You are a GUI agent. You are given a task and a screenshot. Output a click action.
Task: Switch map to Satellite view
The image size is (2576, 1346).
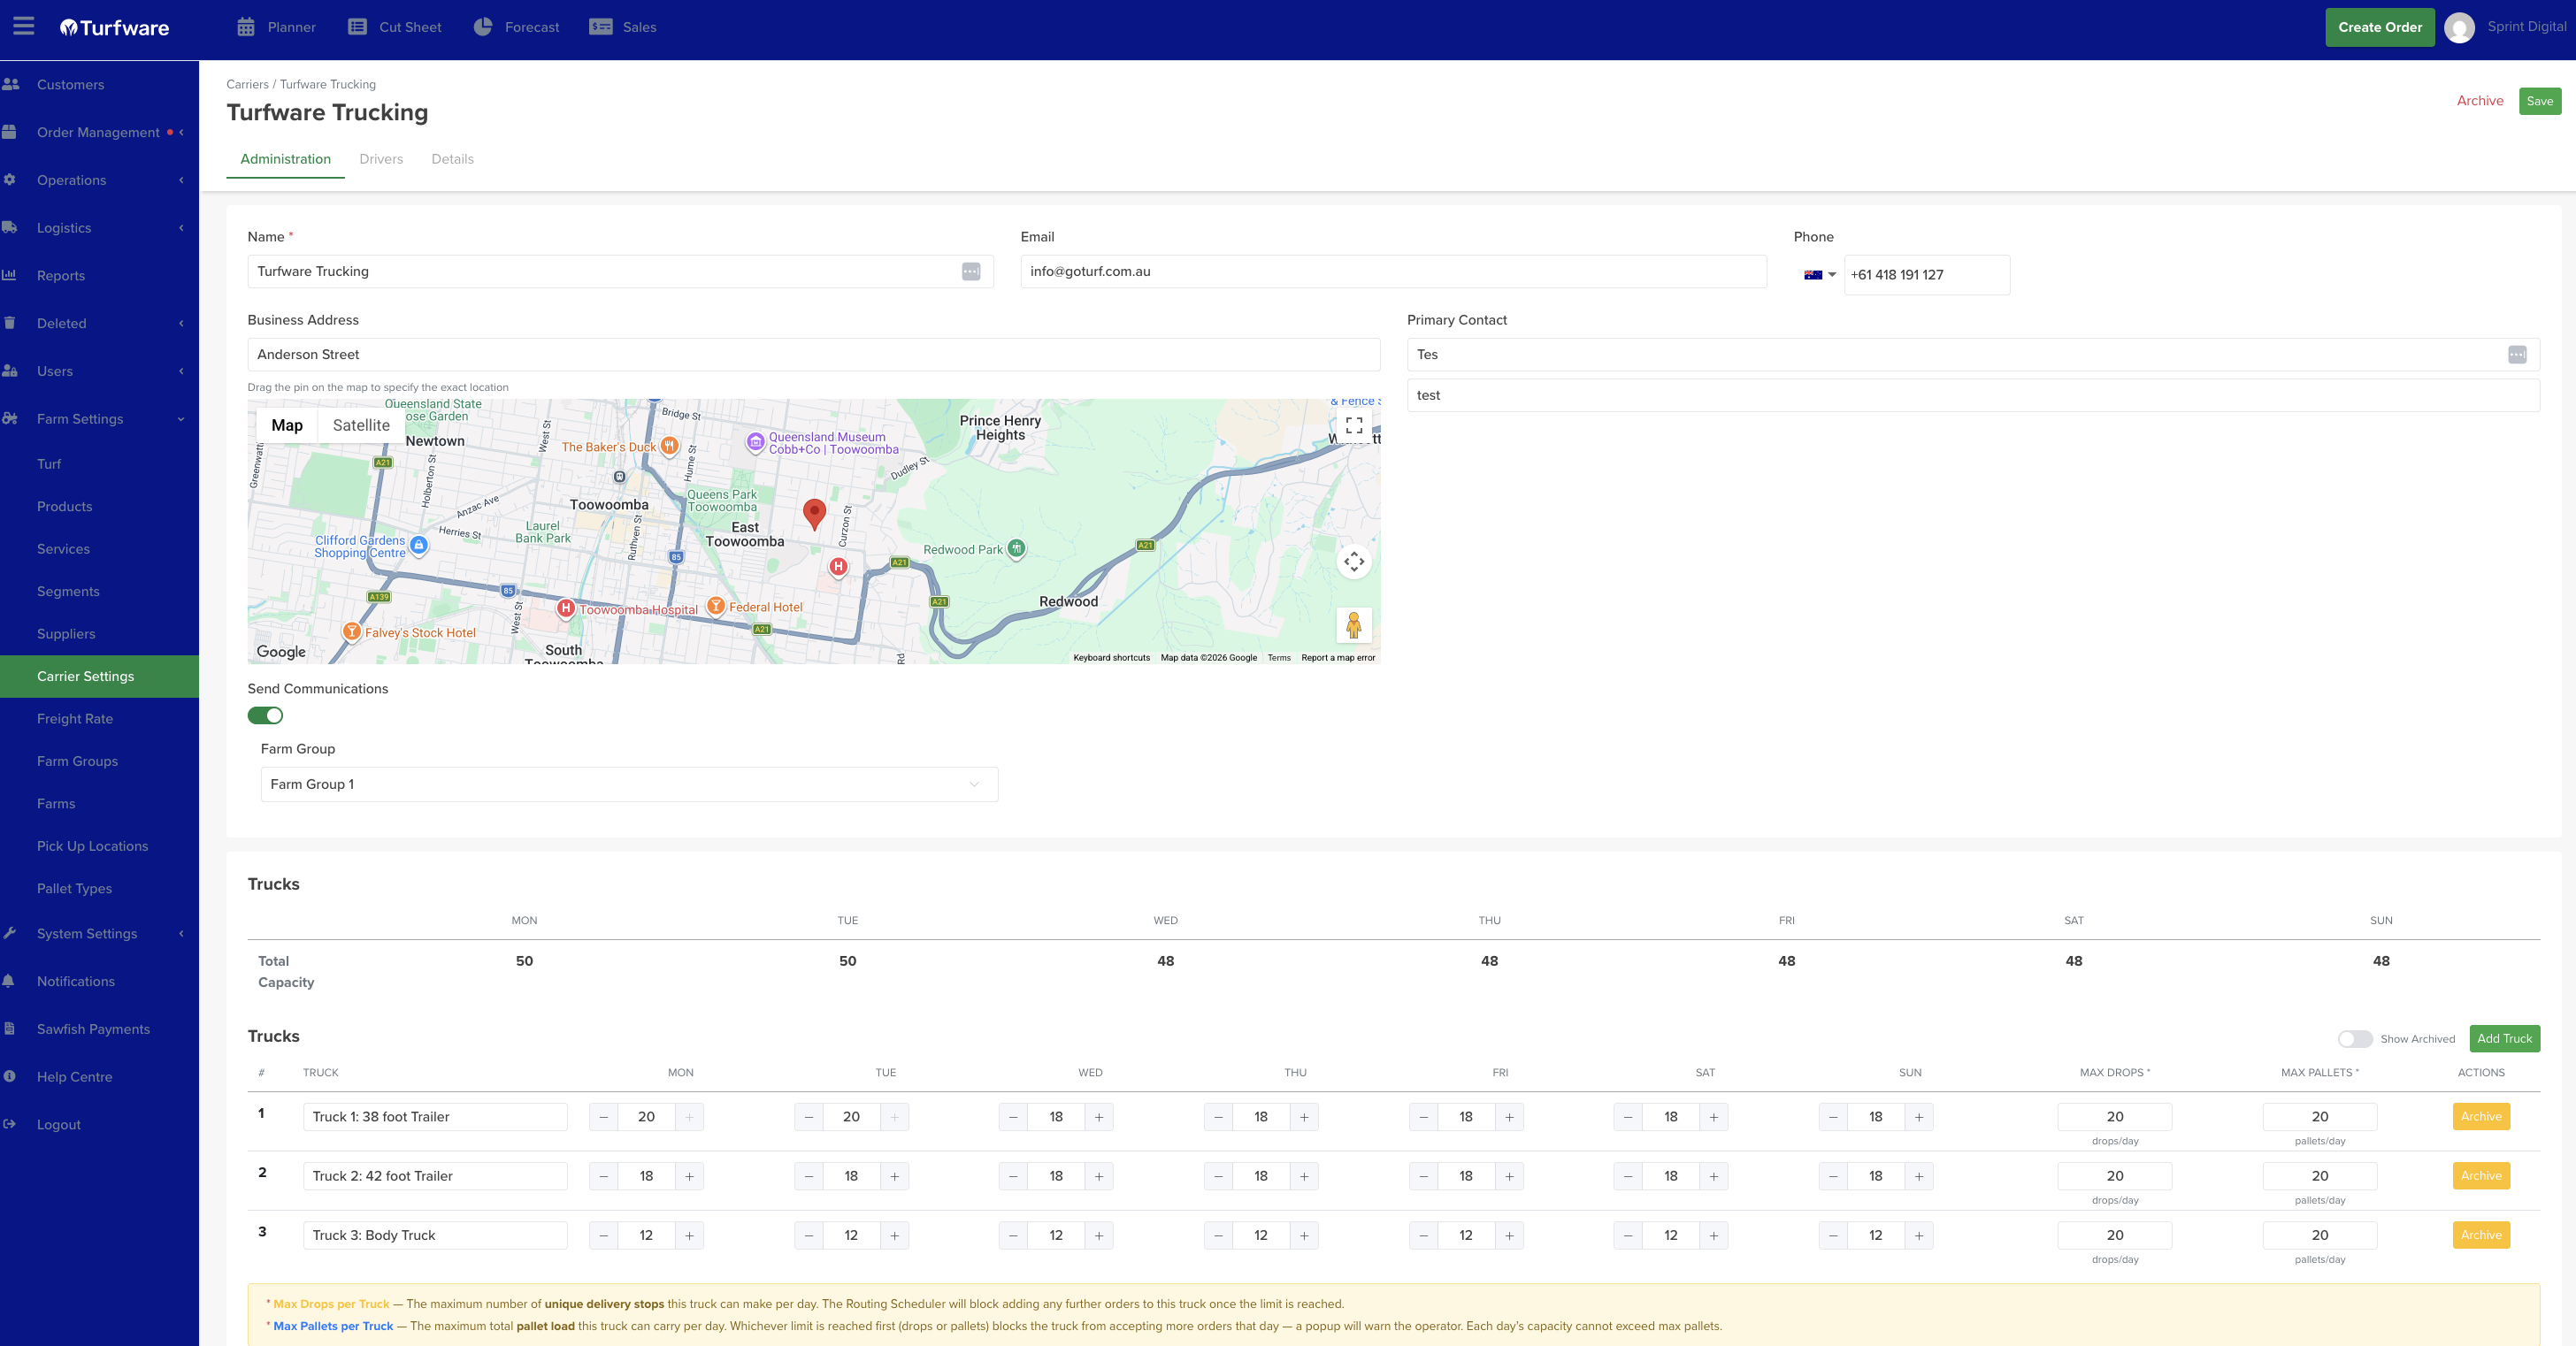361,426
